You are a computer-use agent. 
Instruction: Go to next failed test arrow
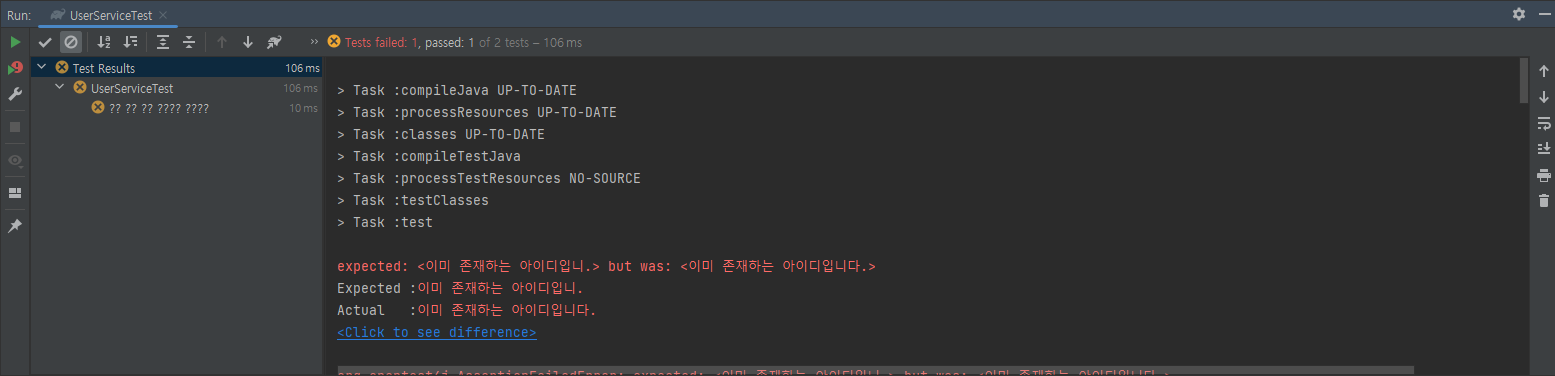248,42
